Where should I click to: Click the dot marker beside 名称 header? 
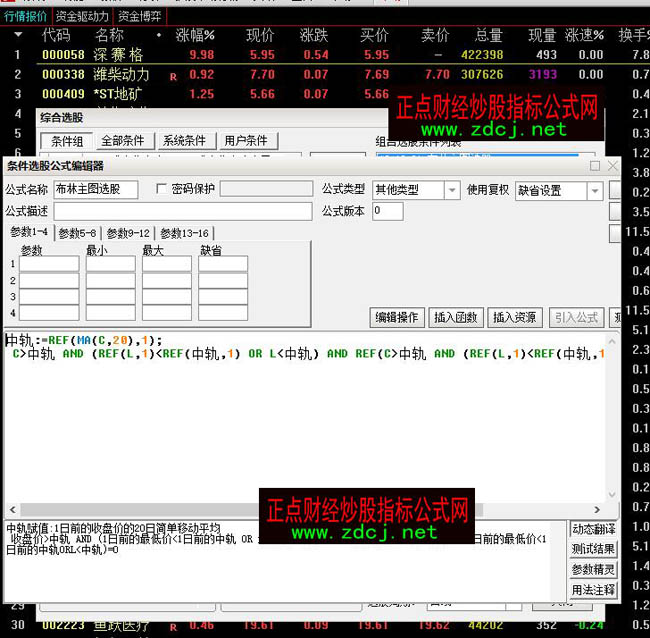[x=158, y=35]
